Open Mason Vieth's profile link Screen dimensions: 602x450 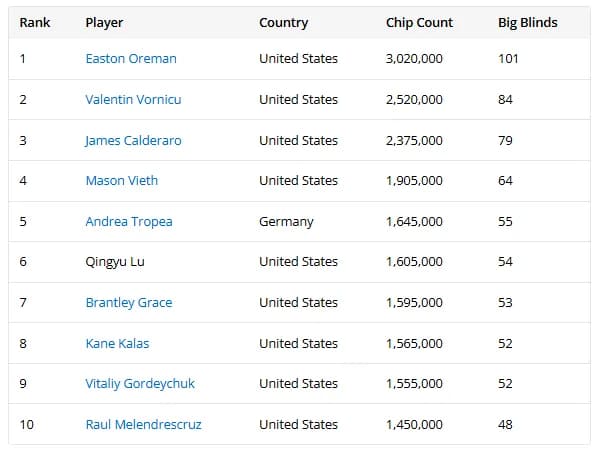tap(122, 180)
